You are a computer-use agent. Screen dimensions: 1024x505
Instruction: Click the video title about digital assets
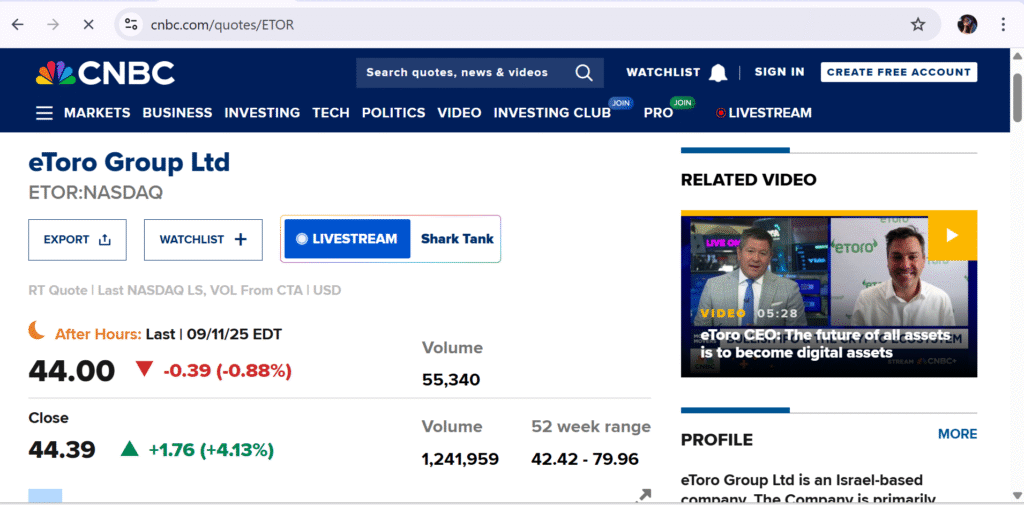pyautogui.click(x=825, y=344)
